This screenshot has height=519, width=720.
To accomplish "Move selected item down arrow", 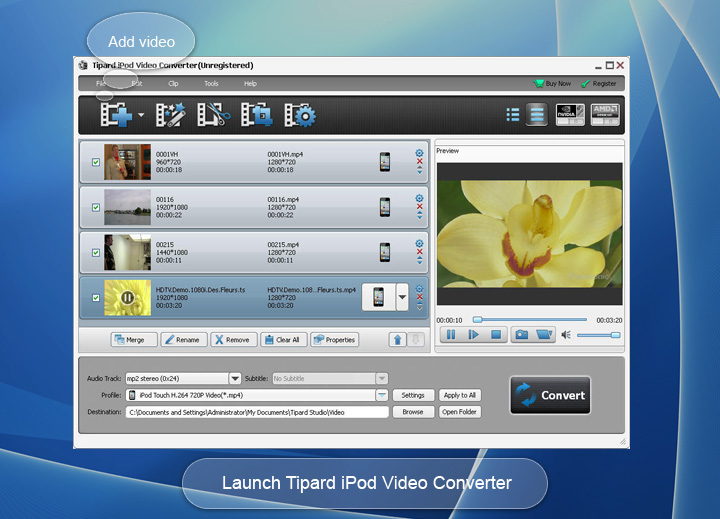I will pos(416,340).
